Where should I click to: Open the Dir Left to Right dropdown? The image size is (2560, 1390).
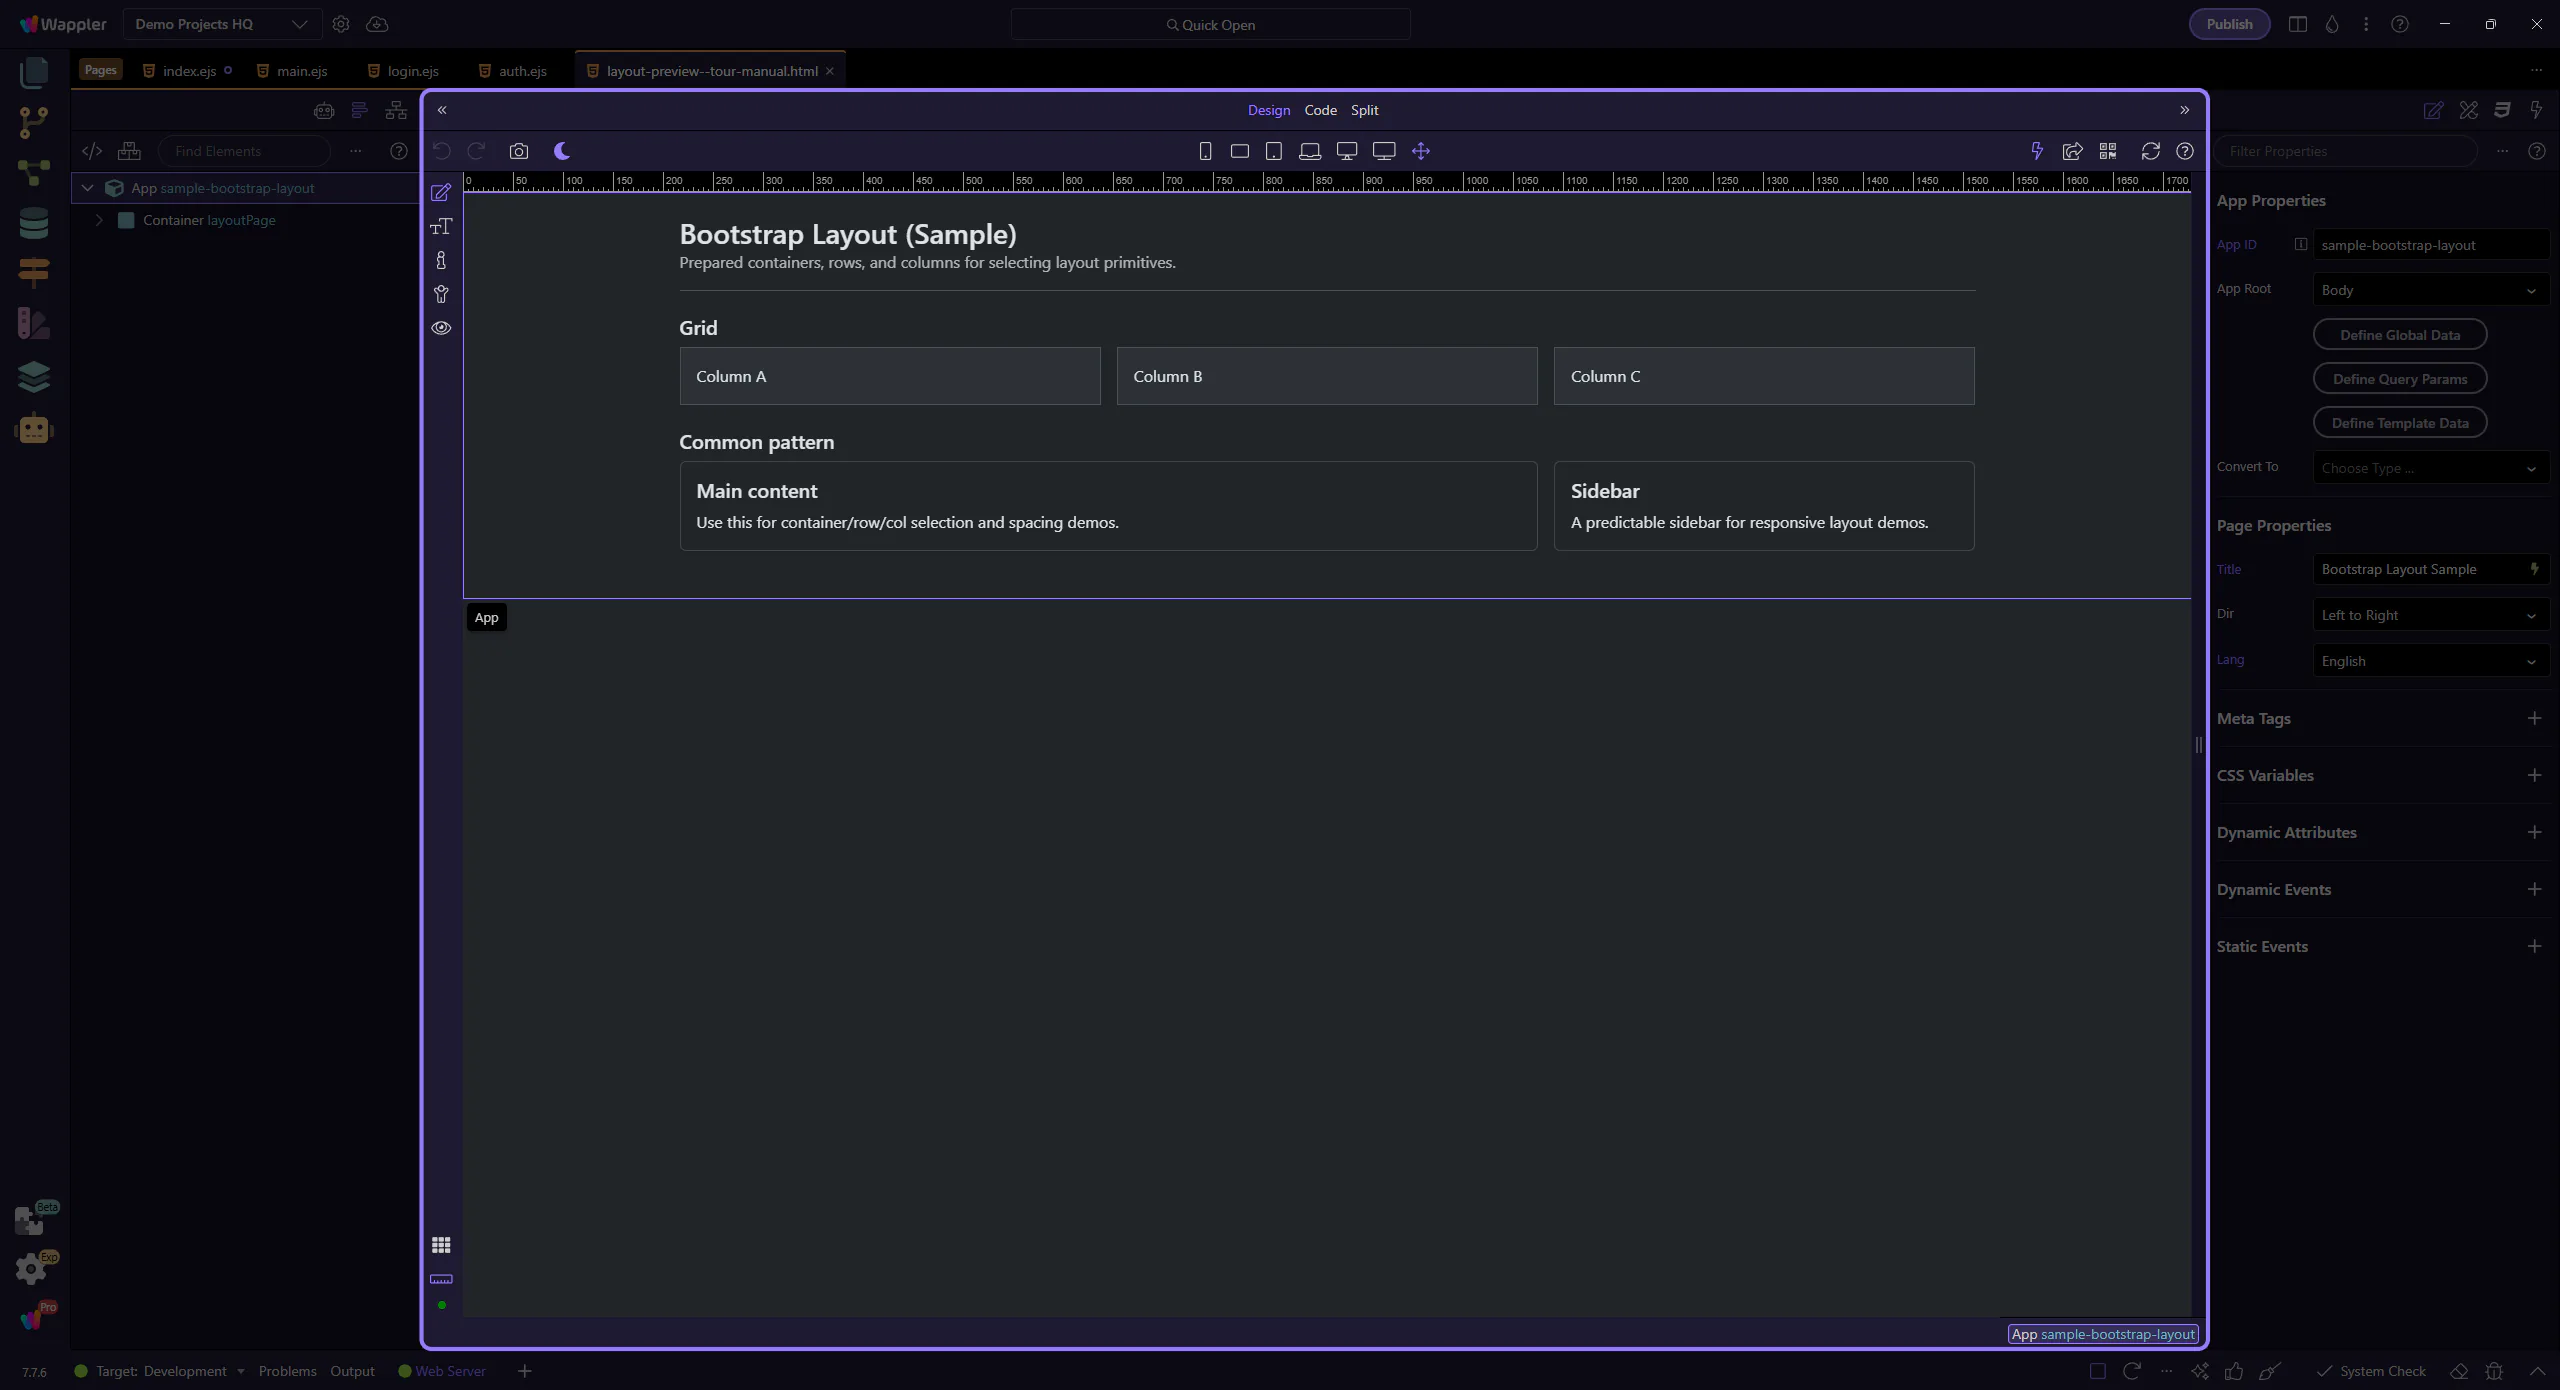click(x=2430, y=615)
